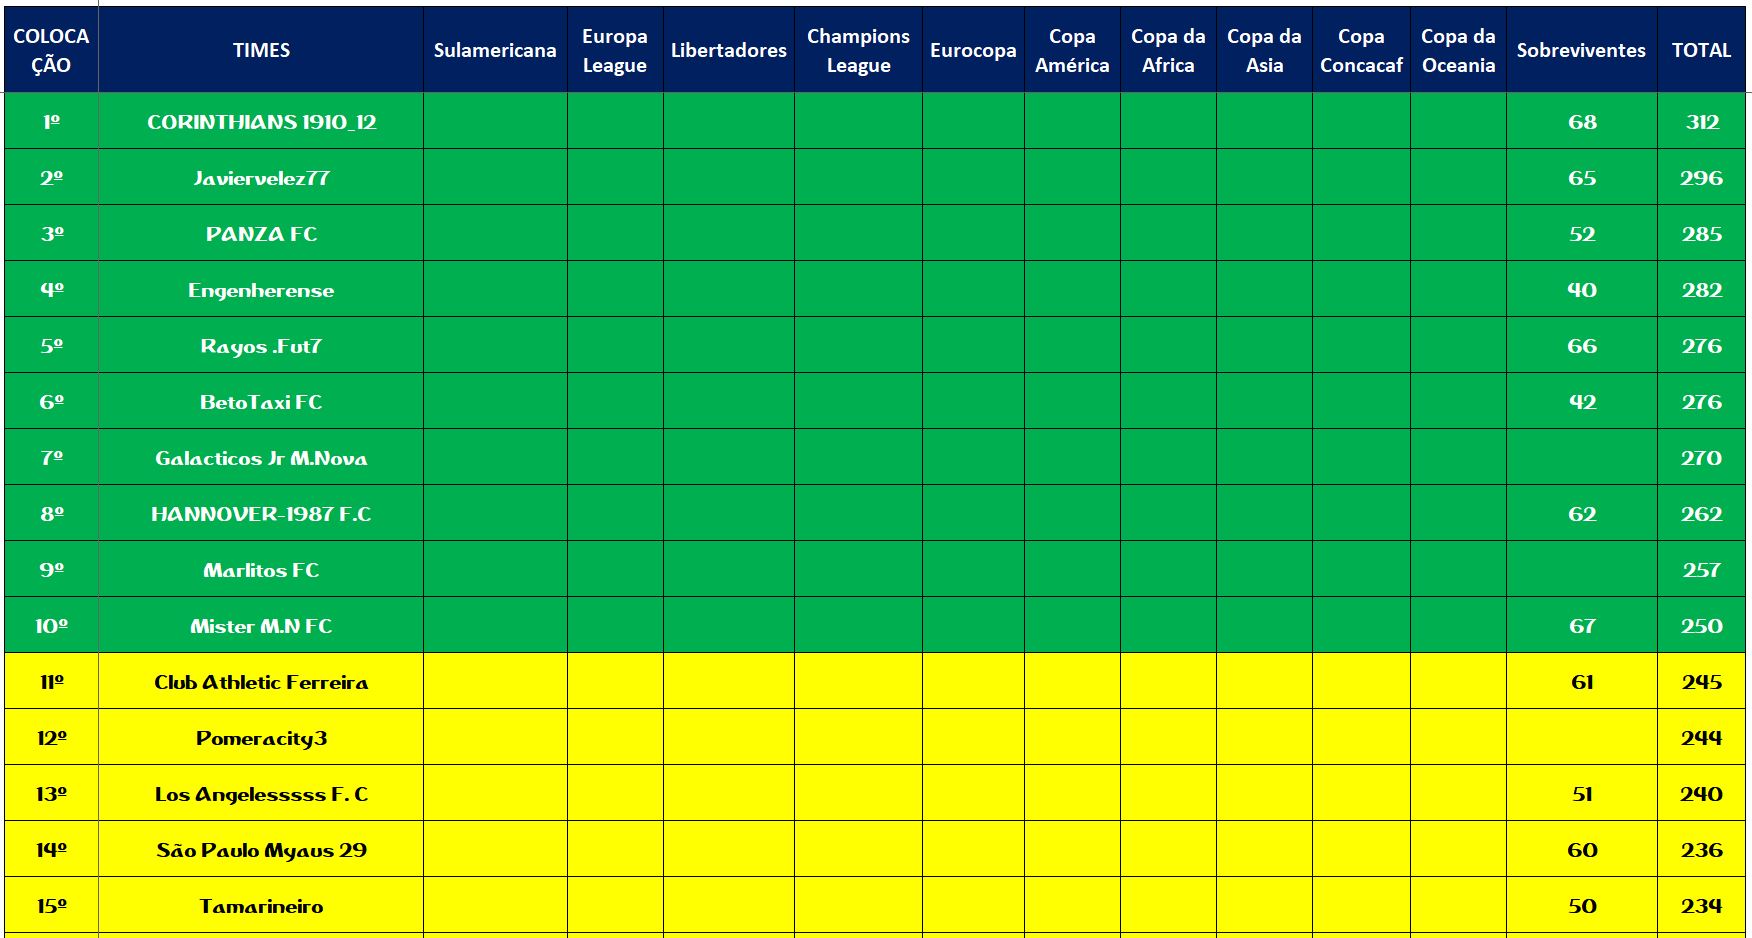Screen dimensions: 1752x938
Task: Click the TOTAL column header
Action: (x=1701, y=50)
